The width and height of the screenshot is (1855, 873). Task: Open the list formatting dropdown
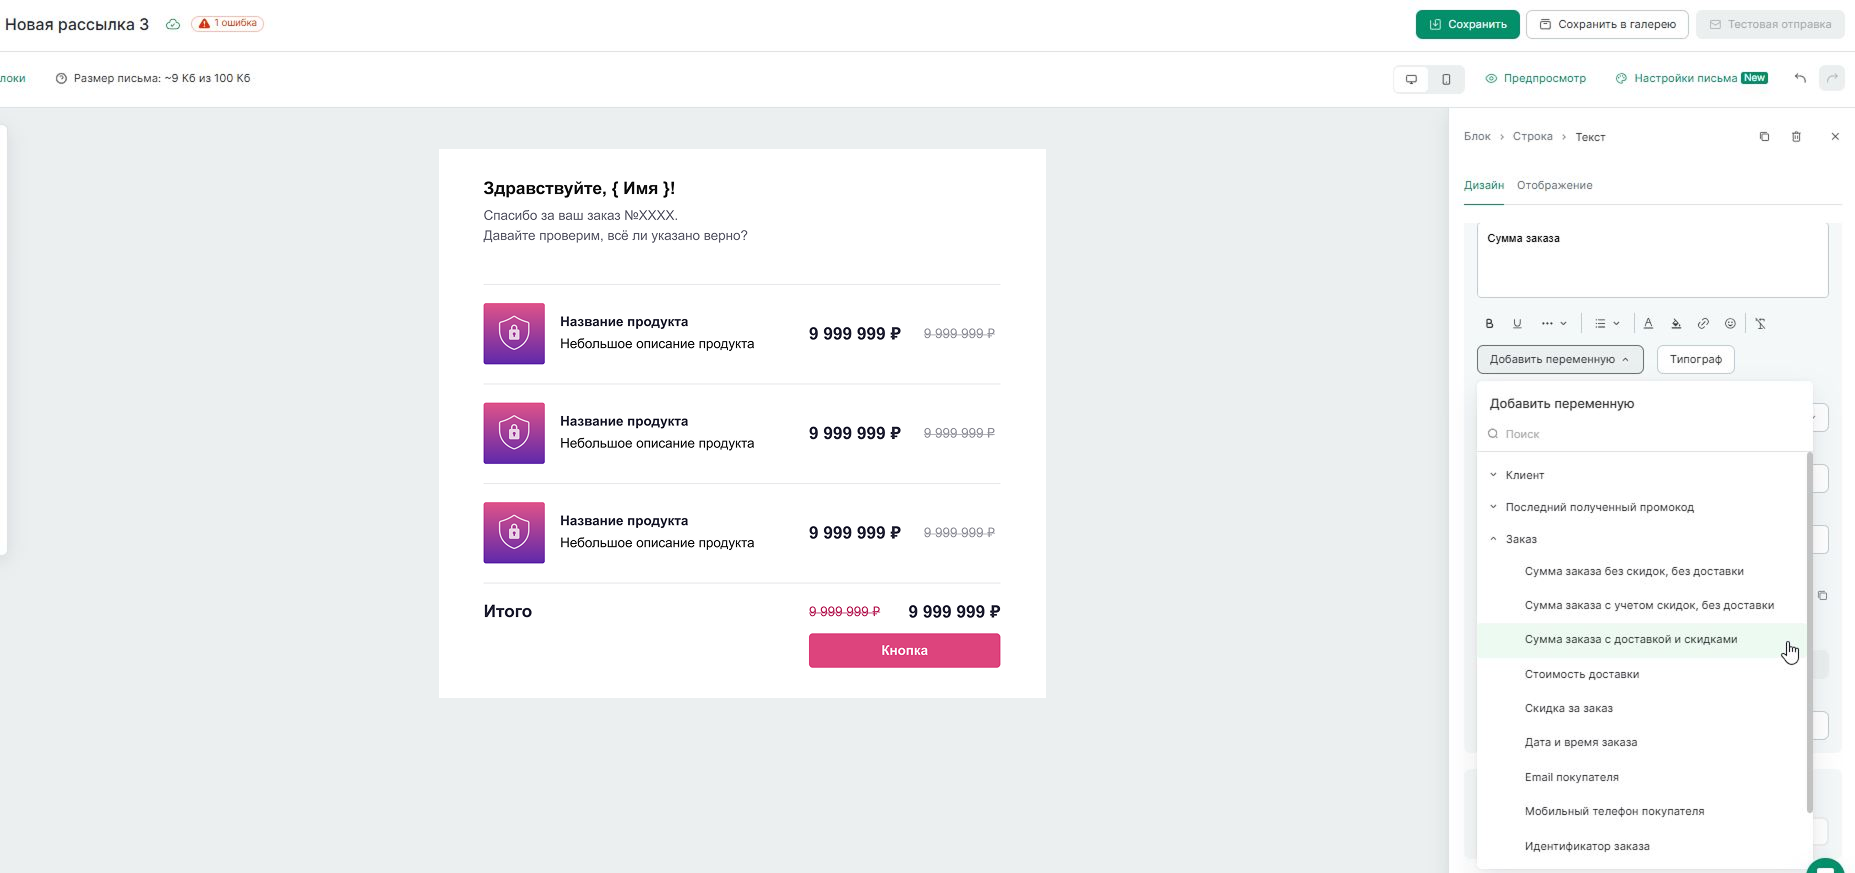(1606, 323)
